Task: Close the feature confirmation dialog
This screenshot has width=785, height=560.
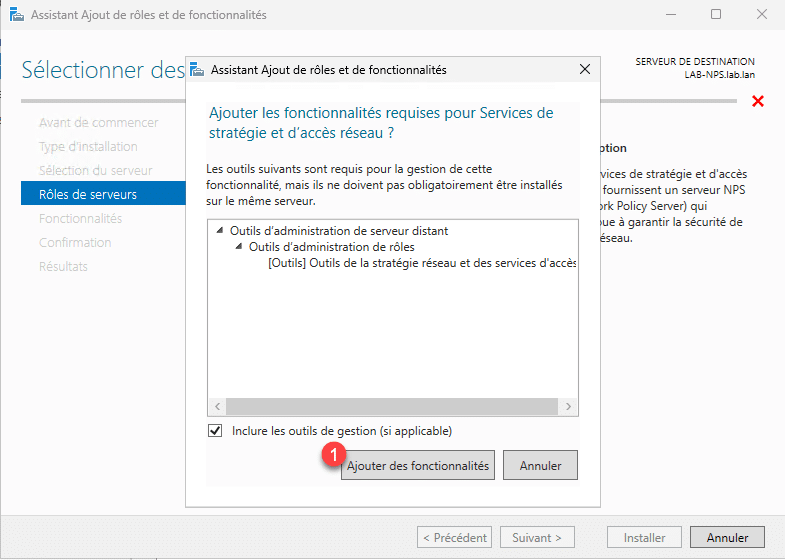Action: coord(584,70)
